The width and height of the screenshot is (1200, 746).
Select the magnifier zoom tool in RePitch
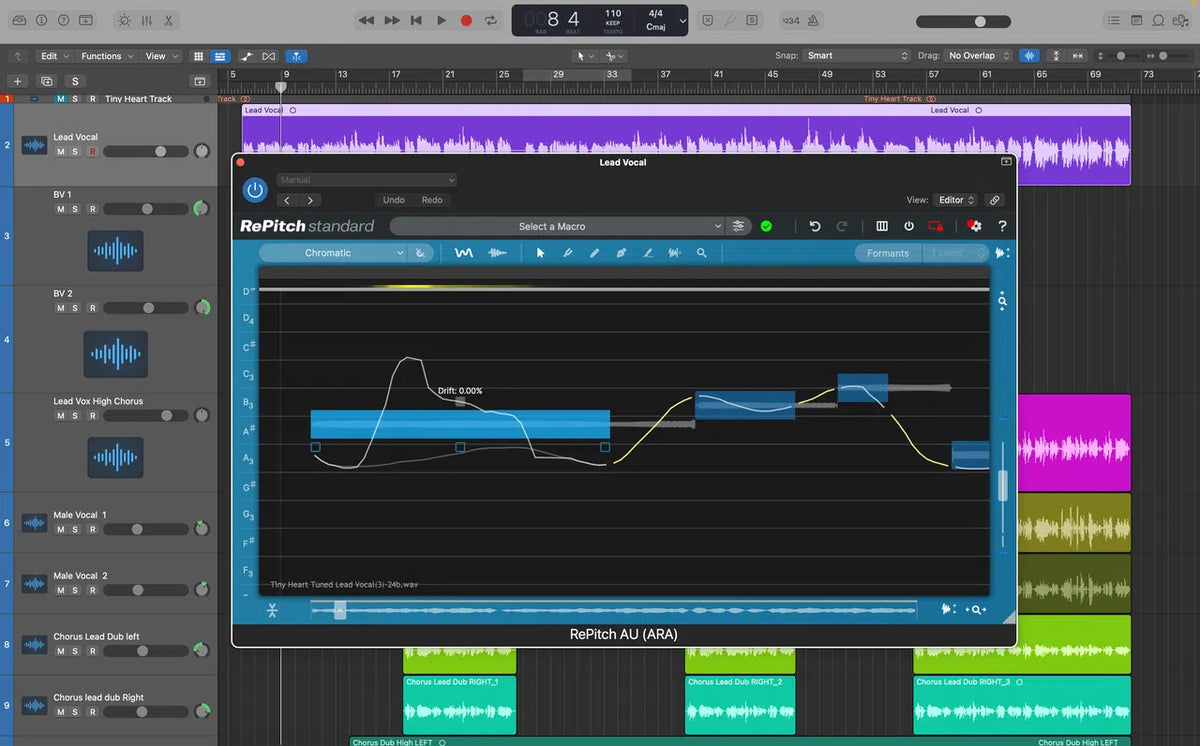701,253
